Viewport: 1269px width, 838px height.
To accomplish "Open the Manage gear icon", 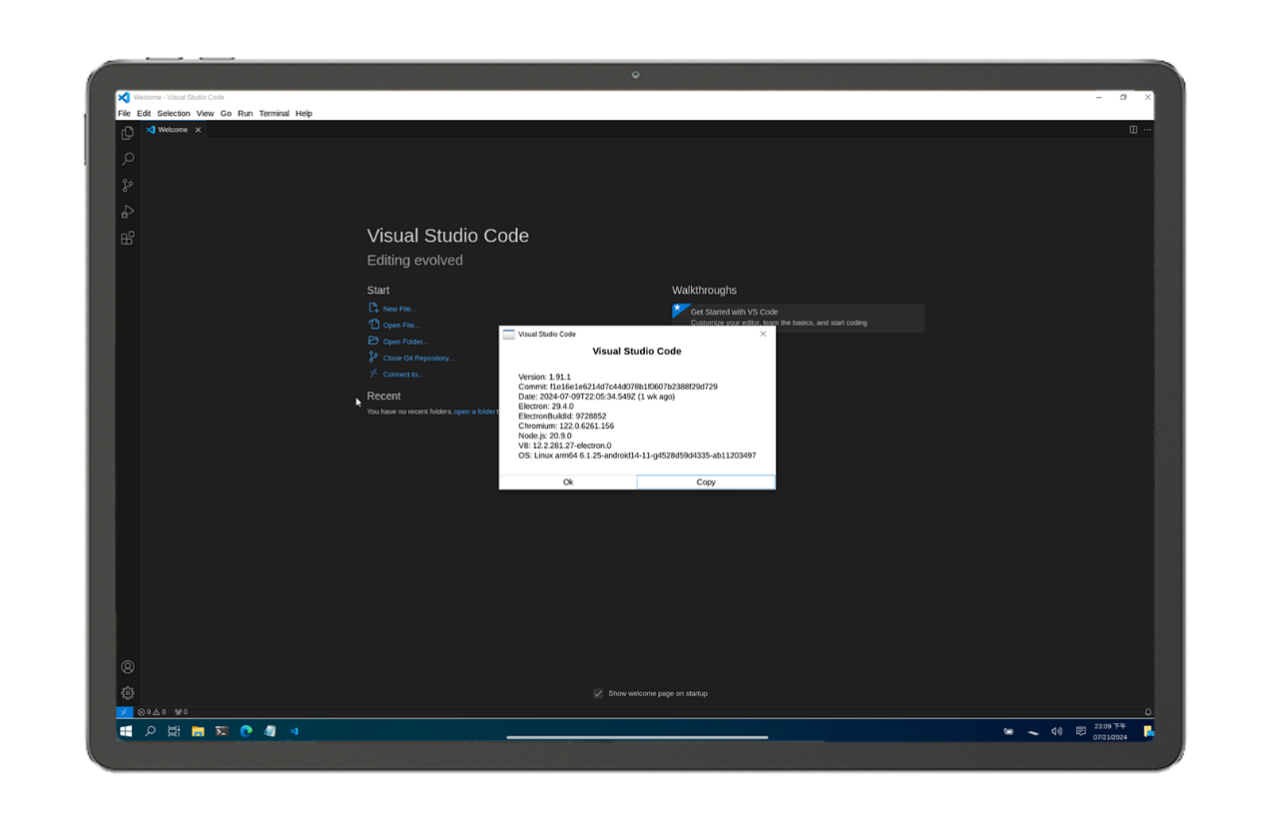I will tap(128, 693).
